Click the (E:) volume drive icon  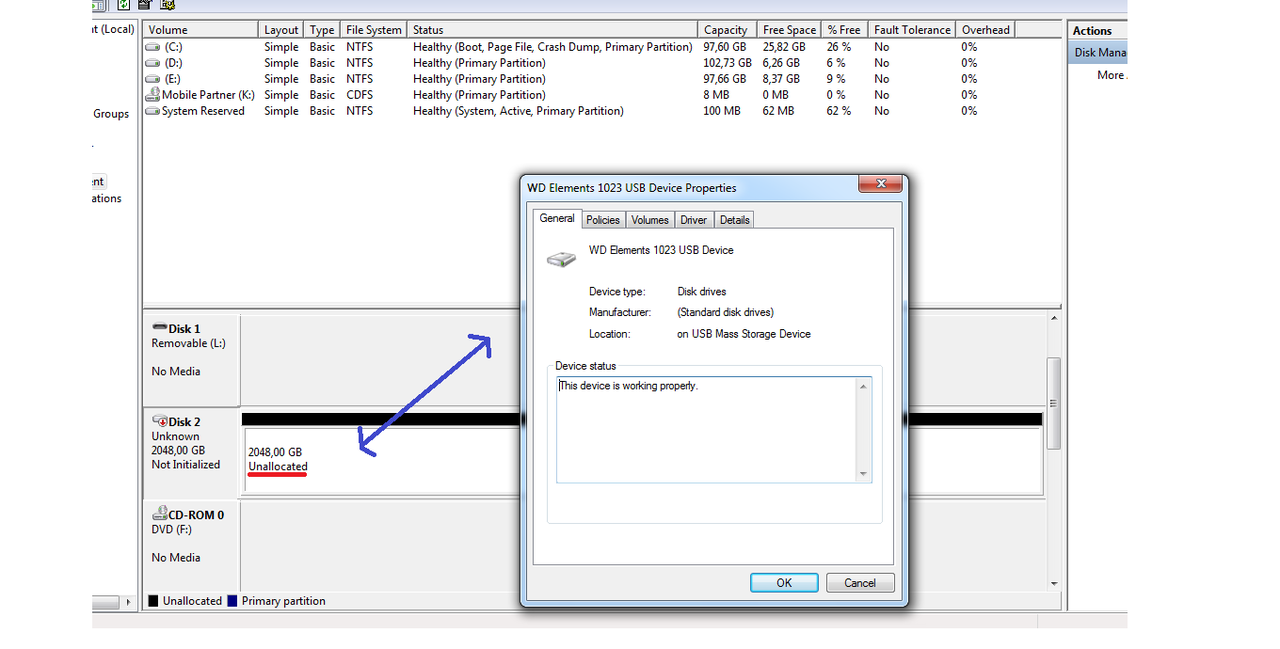pyautogui.click(x=152, y=79)
